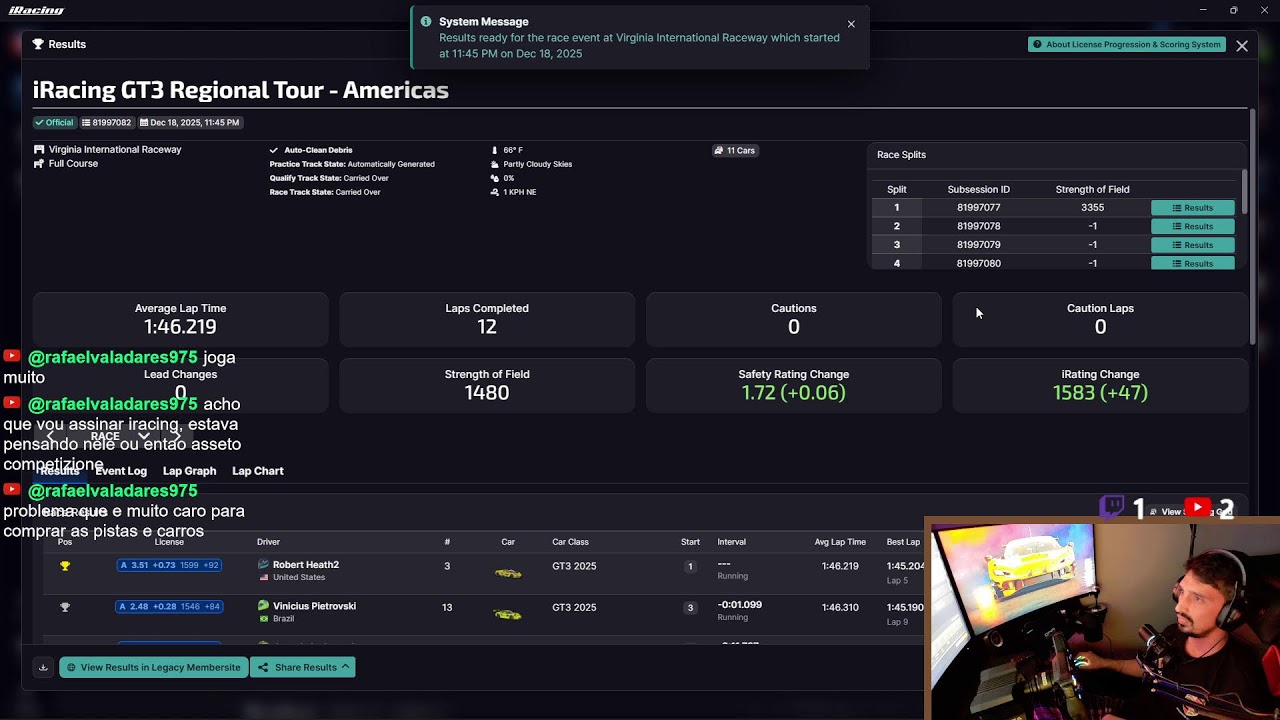Click the silver trophy for second place
The height and width of the screenshot is (720, 1280).
click(65, 607)
